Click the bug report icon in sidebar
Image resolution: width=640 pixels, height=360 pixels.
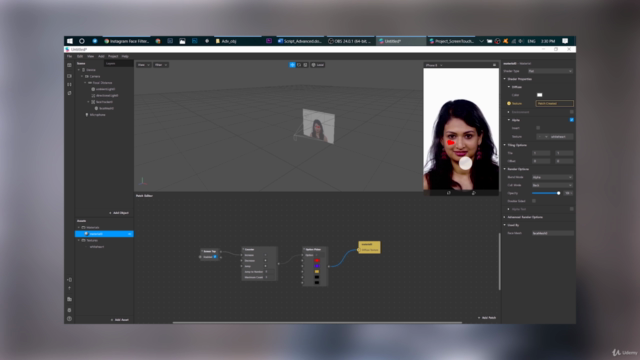[69, 310]
